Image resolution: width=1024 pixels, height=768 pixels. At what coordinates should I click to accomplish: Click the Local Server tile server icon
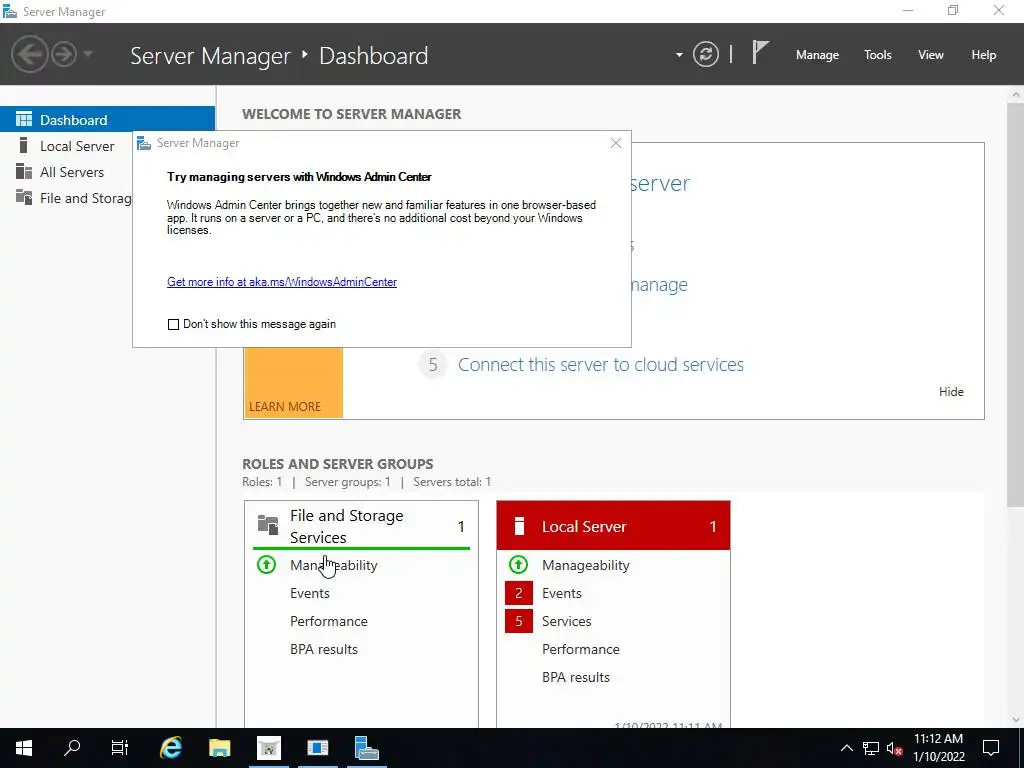coord(520,526)
